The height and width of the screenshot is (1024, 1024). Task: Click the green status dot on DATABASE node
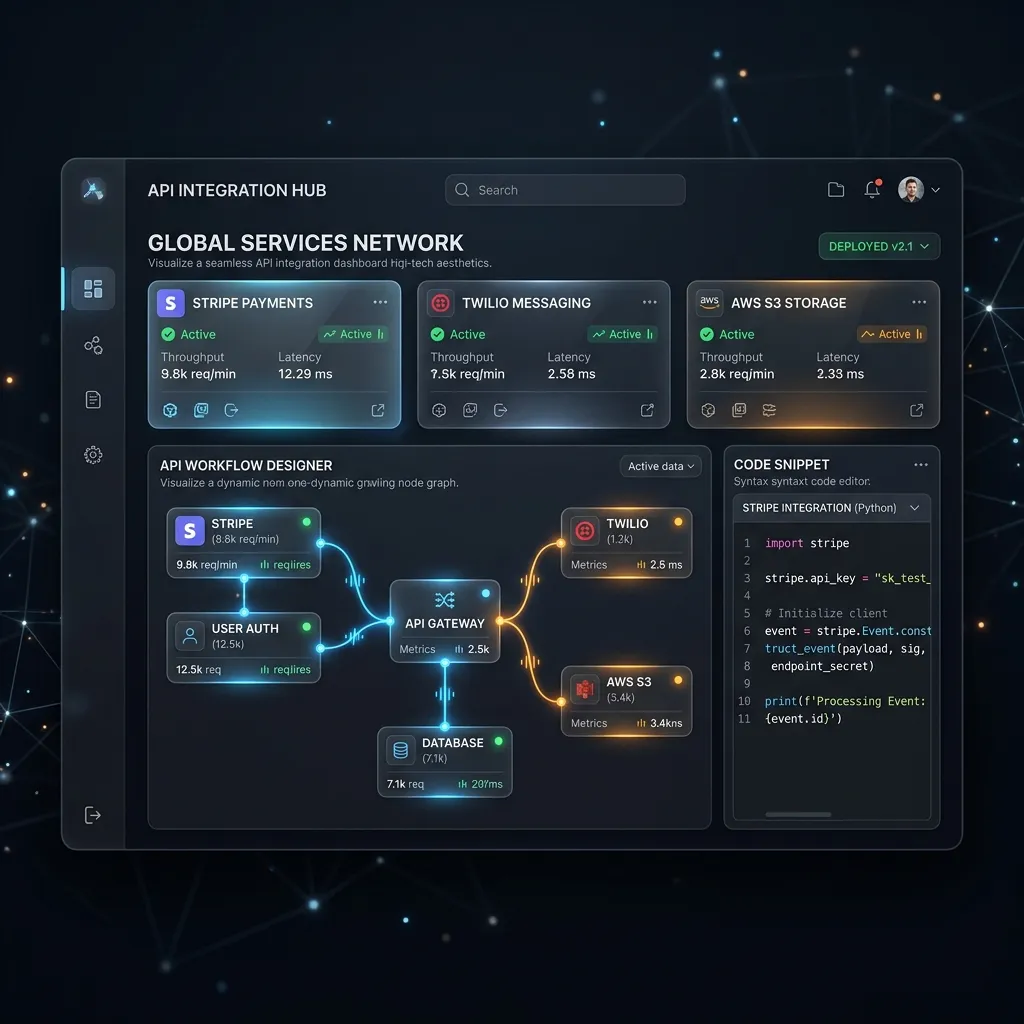point(498,741)
